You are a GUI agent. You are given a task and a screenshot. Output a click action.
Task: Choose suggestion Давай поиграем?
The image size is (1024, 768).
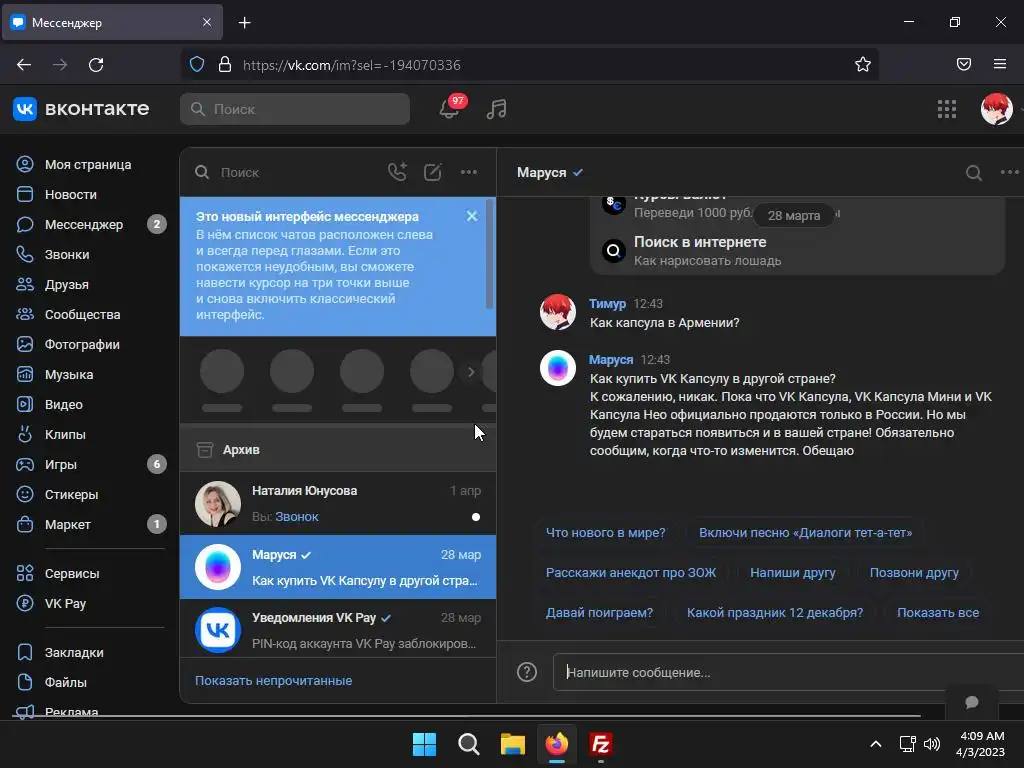[x=599, y=613]
